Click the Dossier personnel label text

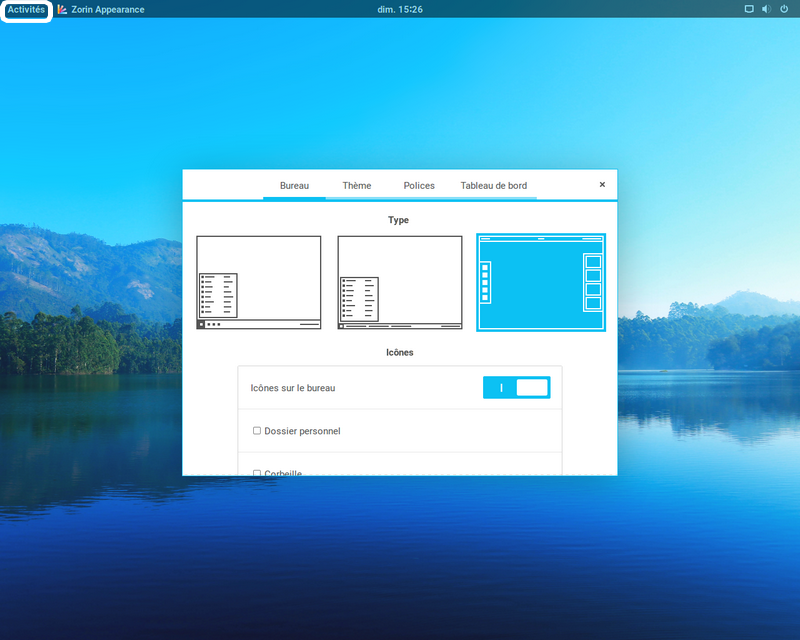point(302,431)
